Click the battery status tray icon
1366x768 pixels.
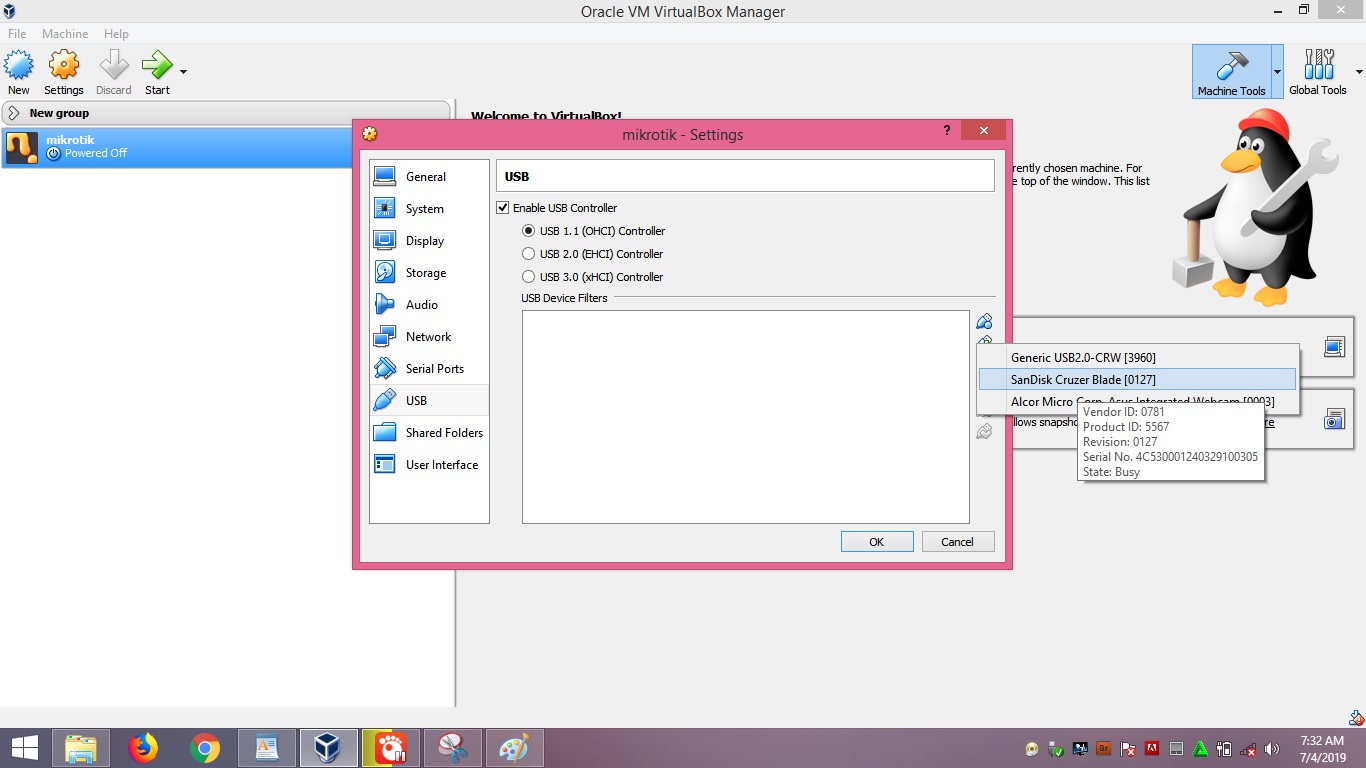click(1224, 749)
